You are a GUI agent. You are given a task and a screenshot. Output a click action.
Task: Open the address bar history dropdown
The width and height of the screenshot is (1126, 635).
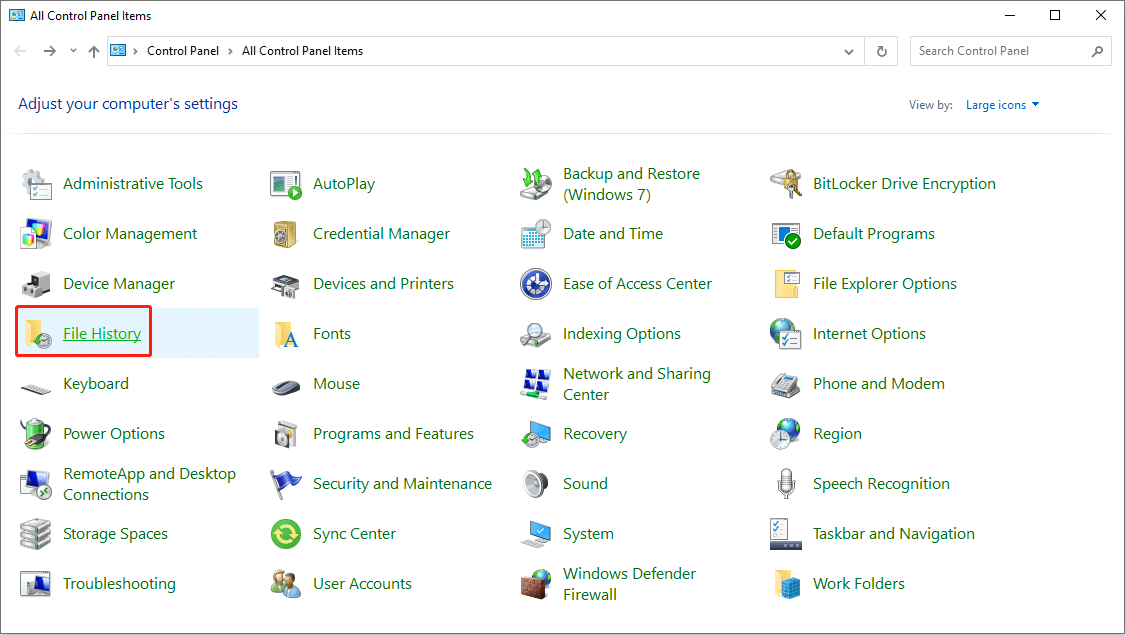click(849, 51)
